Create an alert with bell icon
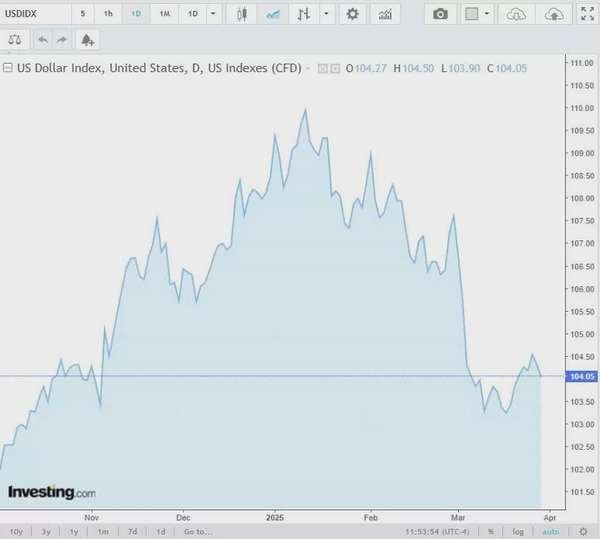This screenshot has width=600, height=539. click(88, 39)
